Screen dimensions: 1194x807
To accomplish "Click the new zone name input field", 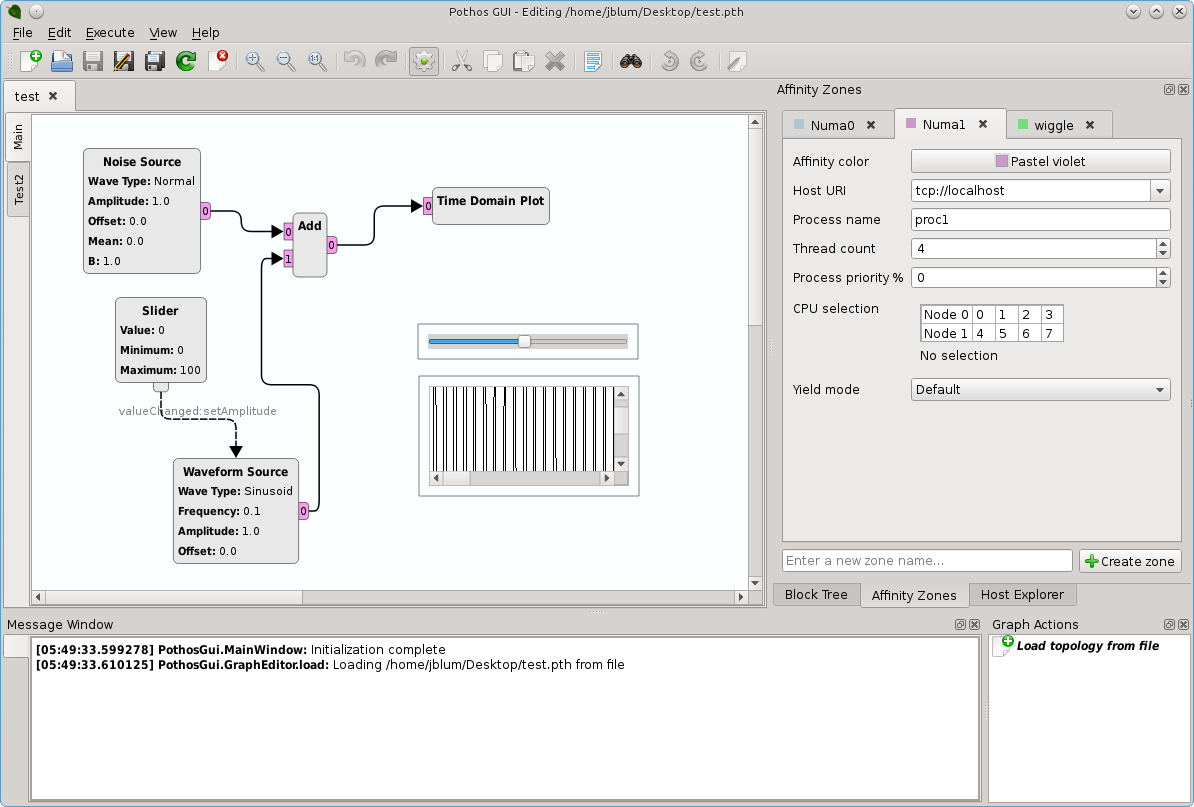I will coord(927,561).
